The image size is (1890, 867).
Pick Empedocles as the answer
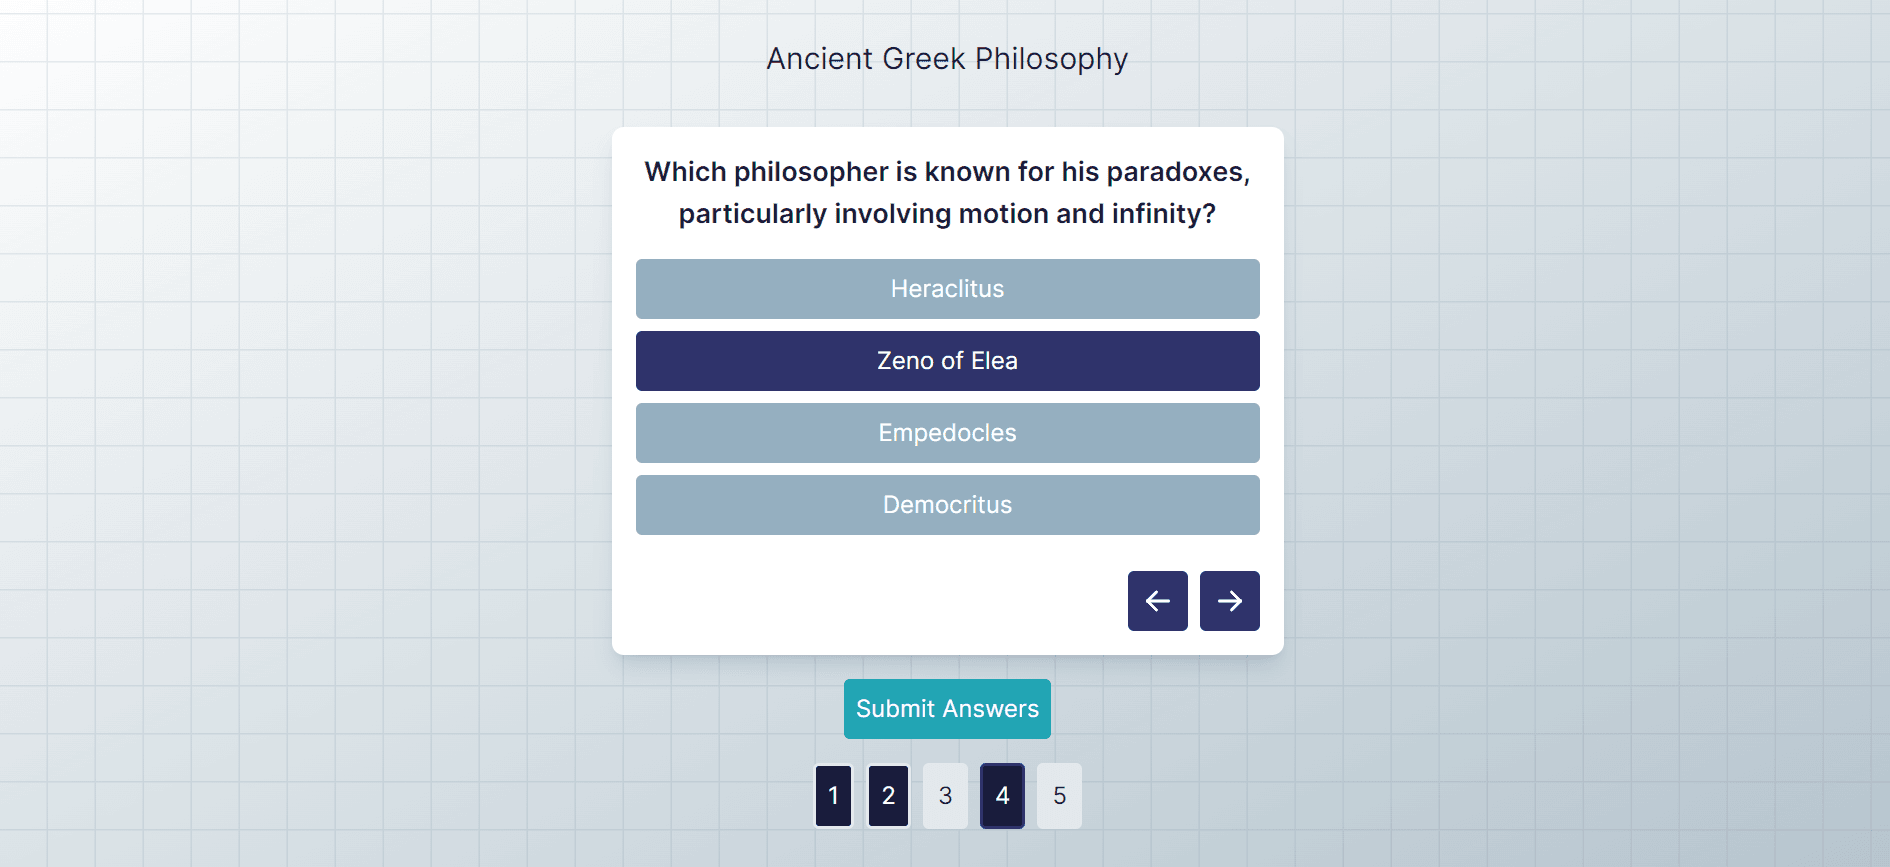947,433
